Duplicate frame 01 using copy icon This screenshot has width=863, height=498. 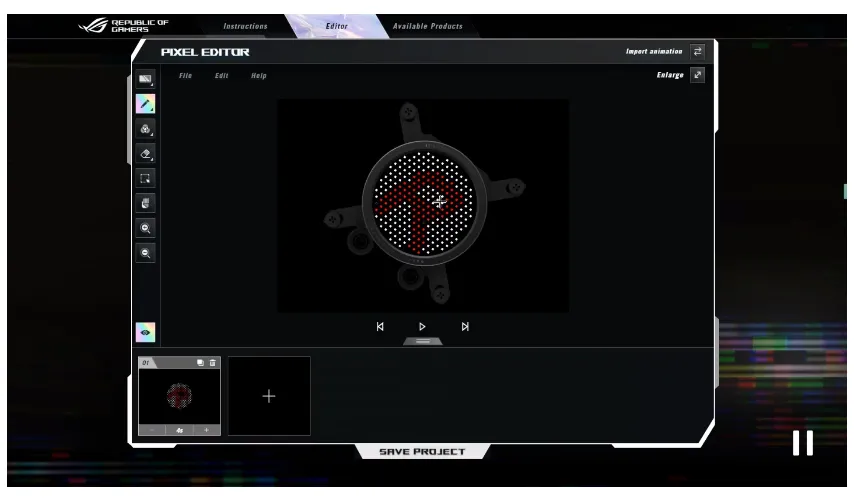200,362
